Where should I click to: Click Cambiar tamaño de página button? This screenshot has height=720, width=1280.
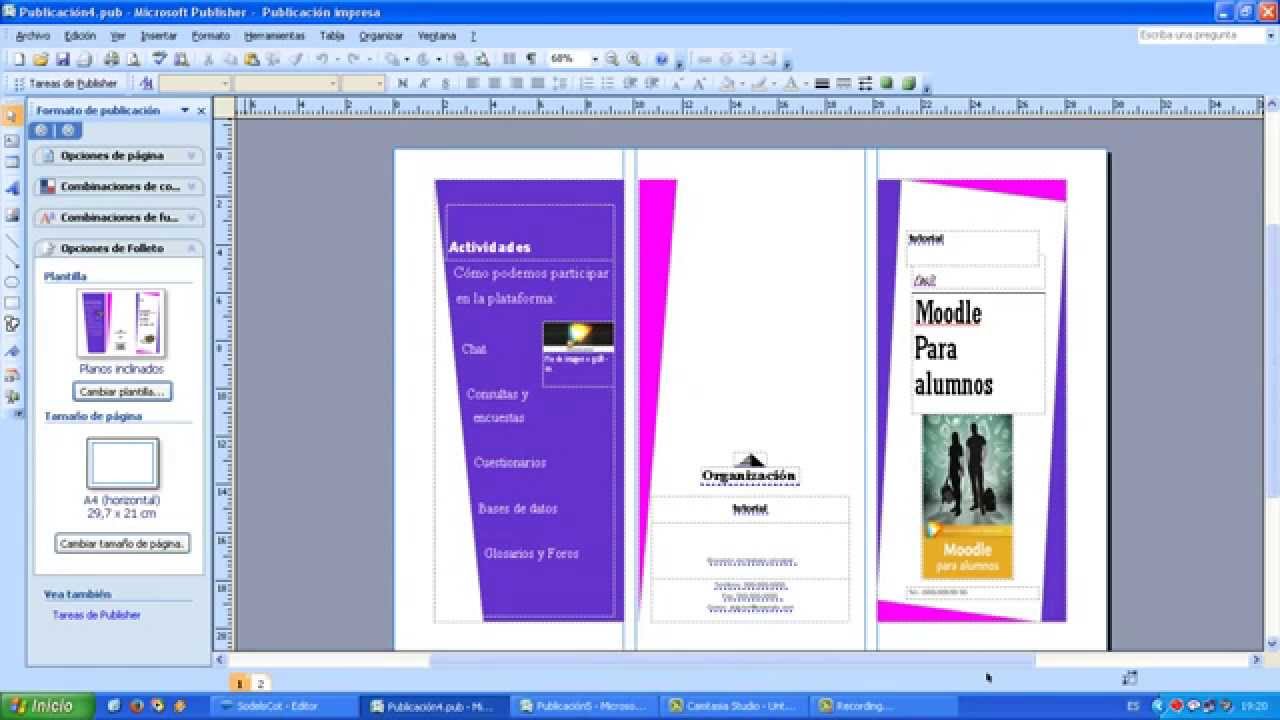tap(122, 544)
